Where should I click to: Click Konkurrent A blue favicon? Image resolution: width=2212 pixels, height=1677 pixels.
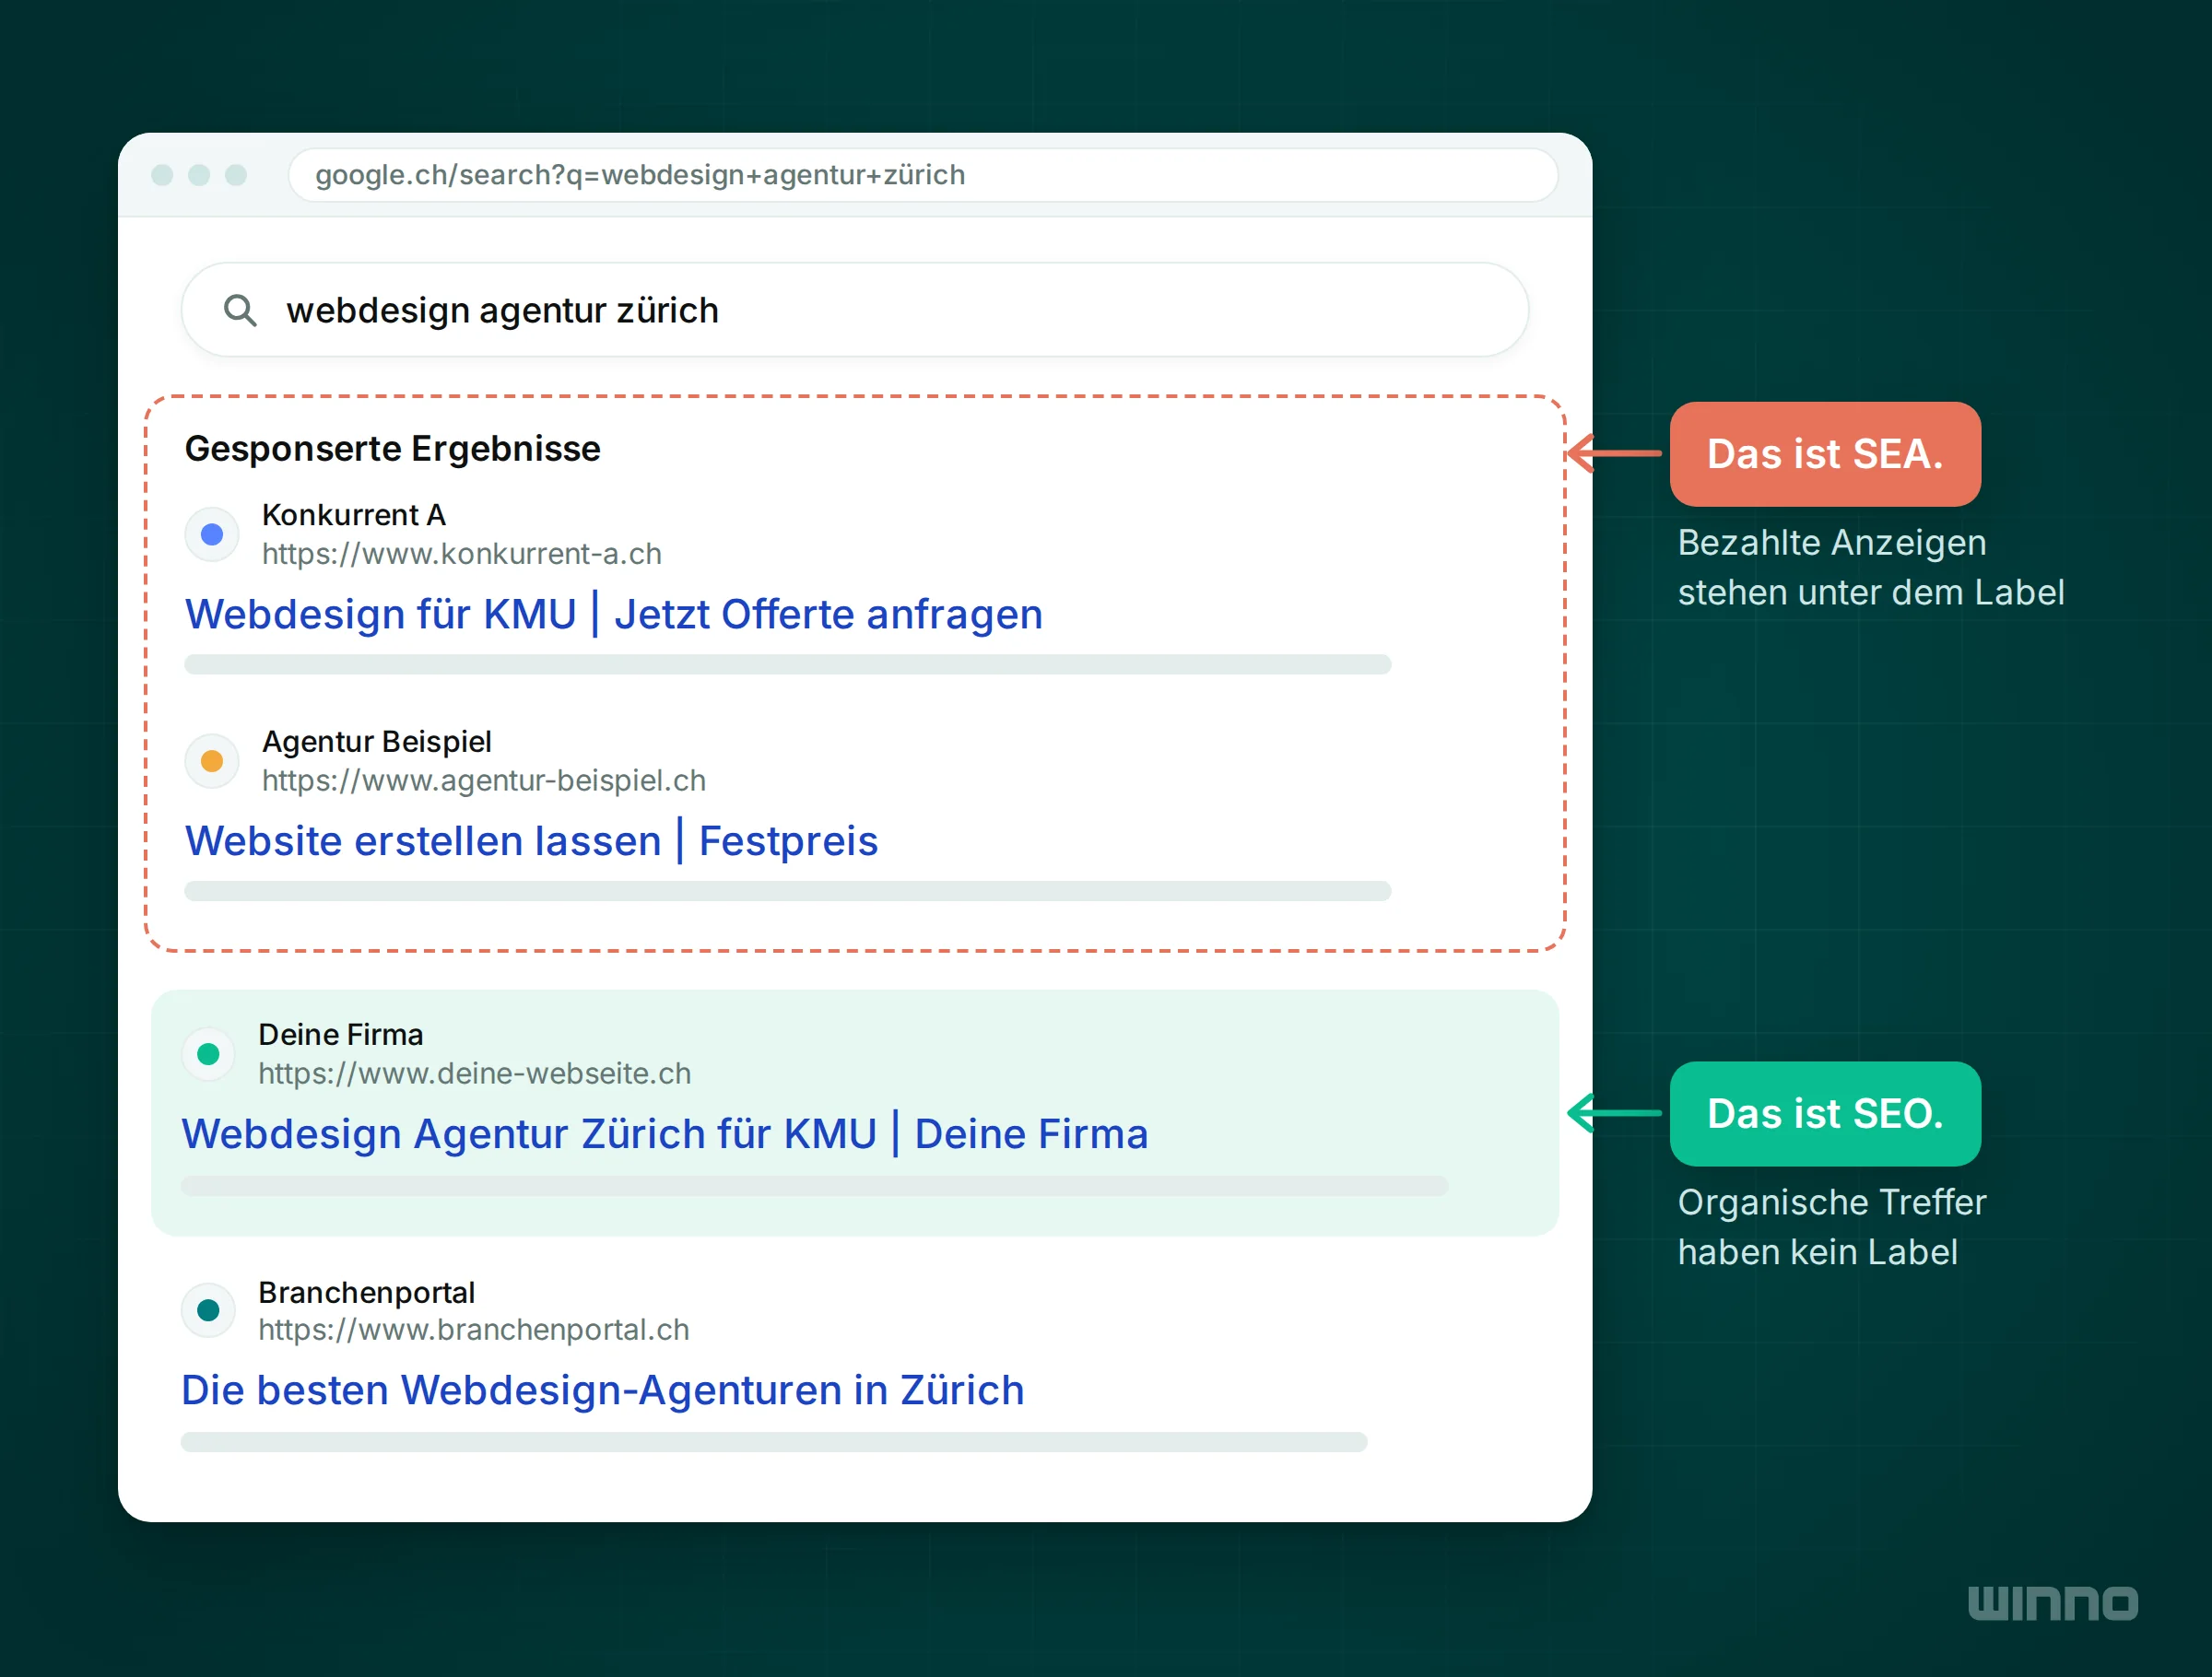tap(212, 534)
